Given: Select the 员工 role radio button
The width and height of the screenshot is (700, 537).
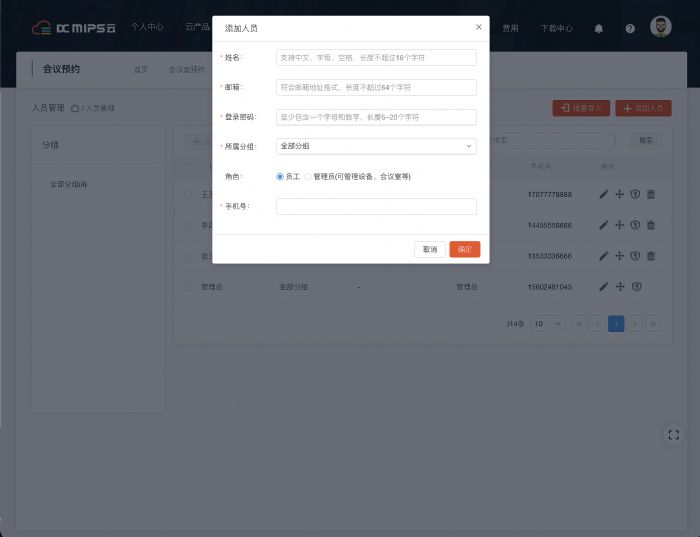Looking at the screenshot, I should tap(280, 176).
